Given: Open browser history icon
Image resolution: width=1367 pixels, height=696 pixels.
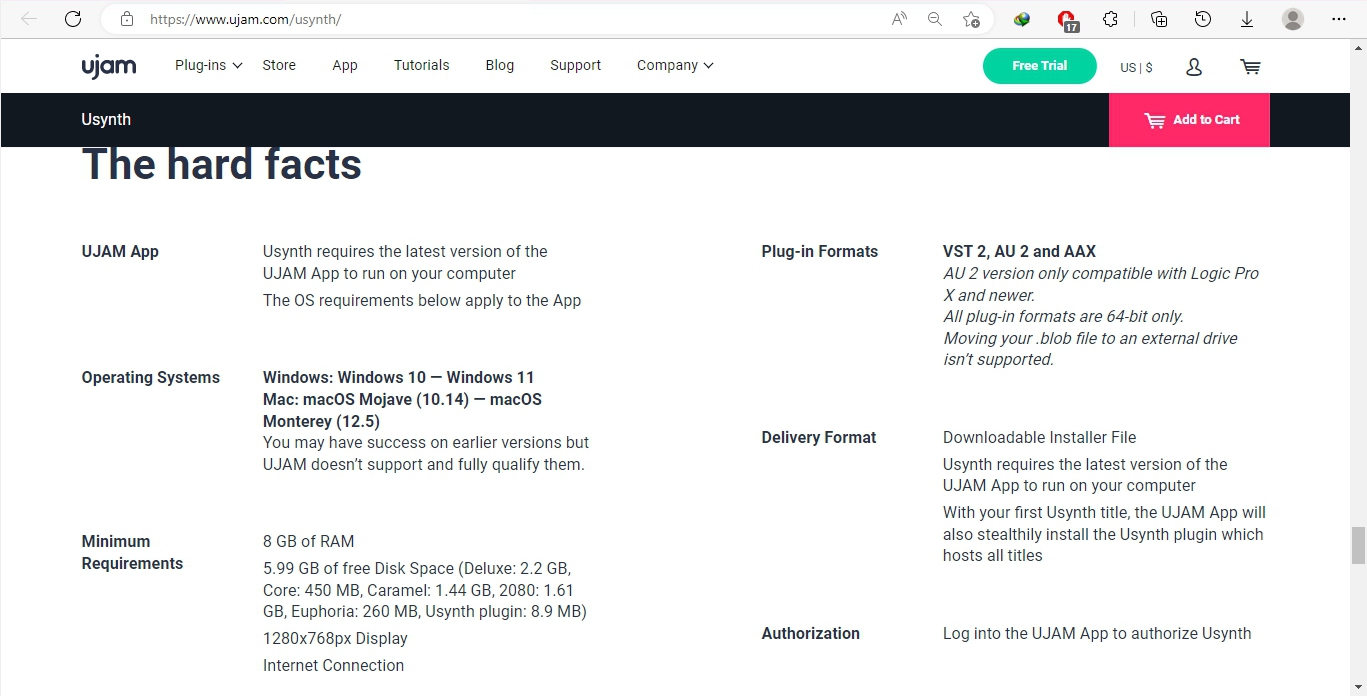Looking at the screenshot, I should click(x=1203, y=19).
